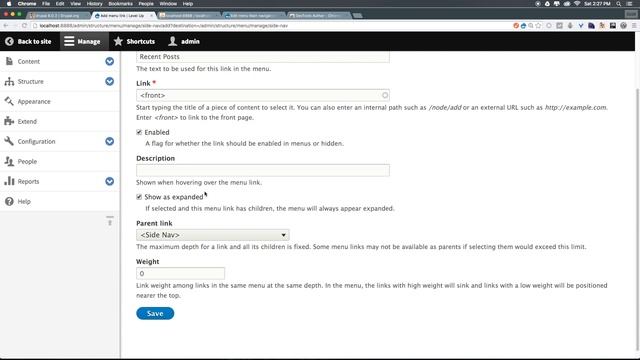This screenshot has height=360, width=640.
Task: Open the admin user toolbar item
Action: point(184,41)
